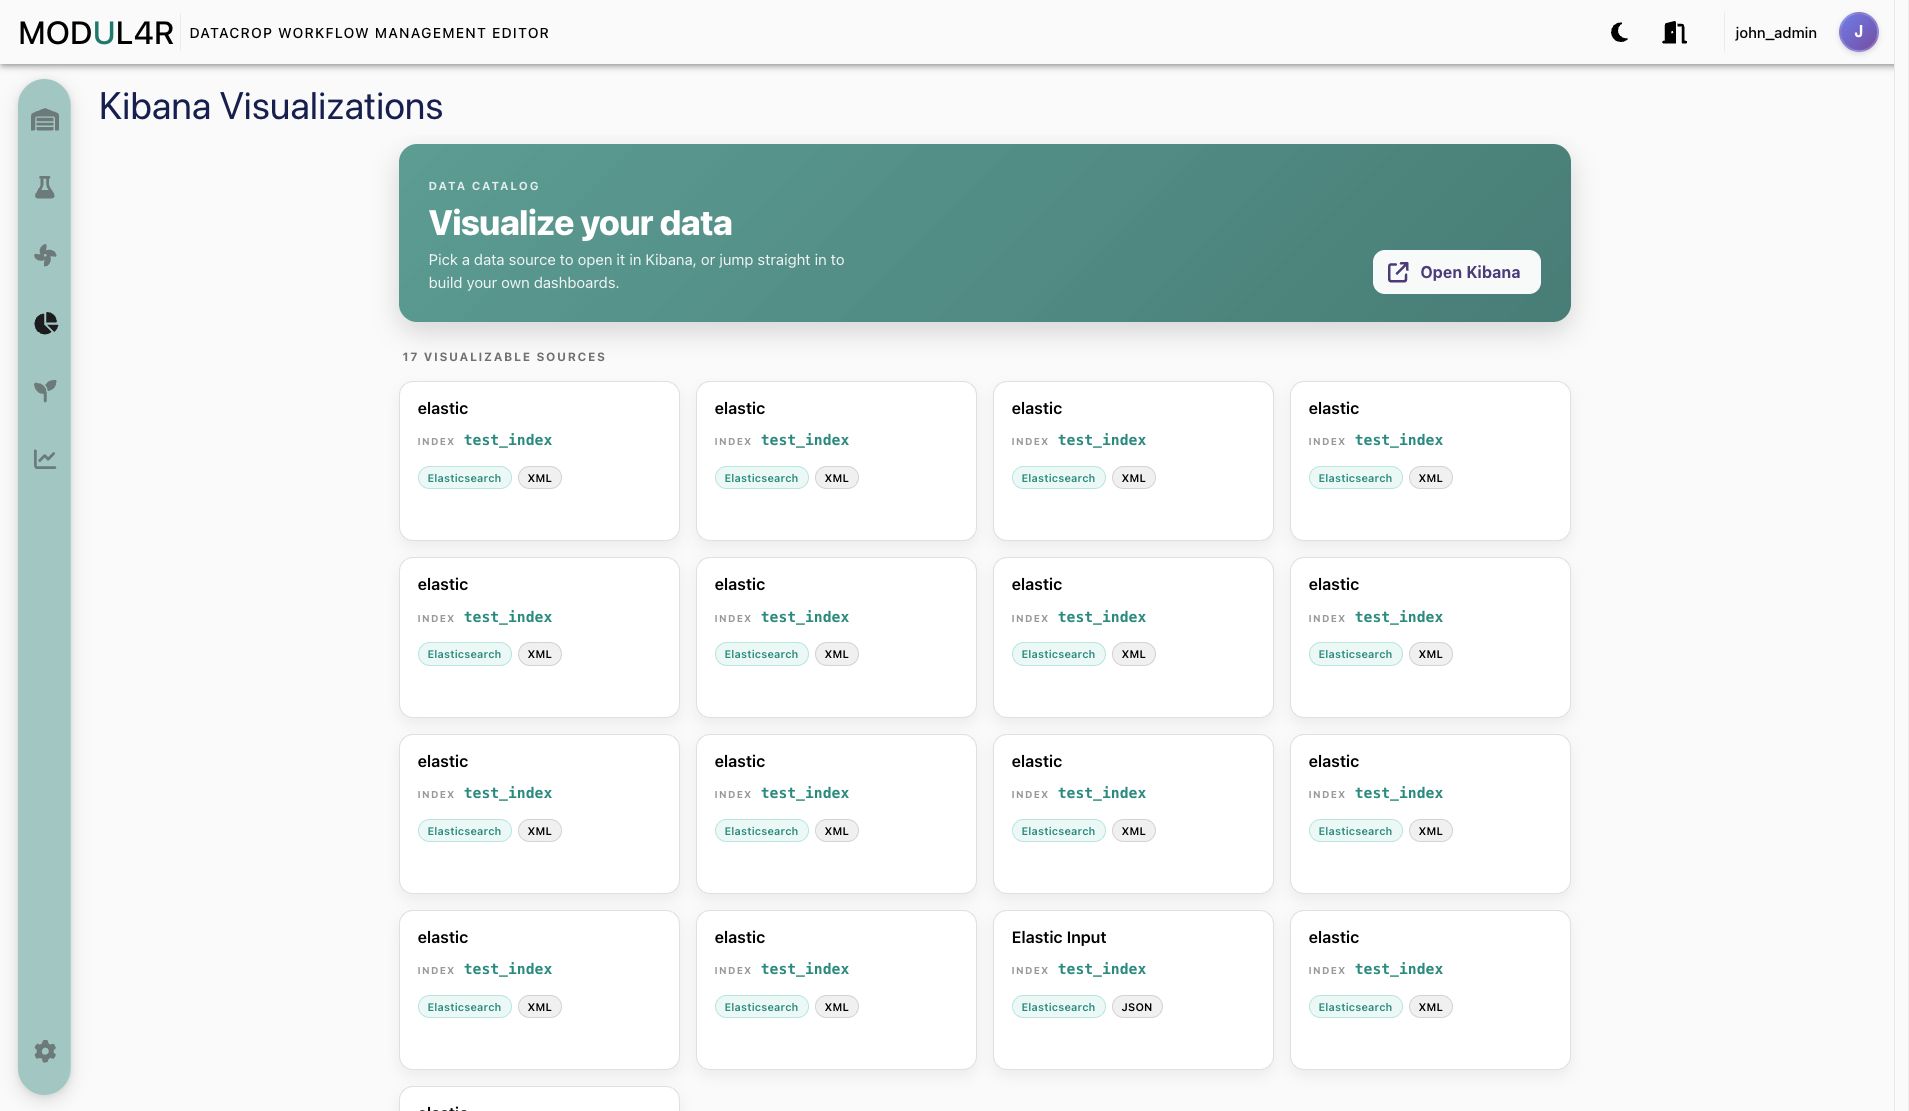This screenshot has width=1909, height=1111.
Task: Click the 'Visualize your data' banner title
Action: tap(580, 223)
